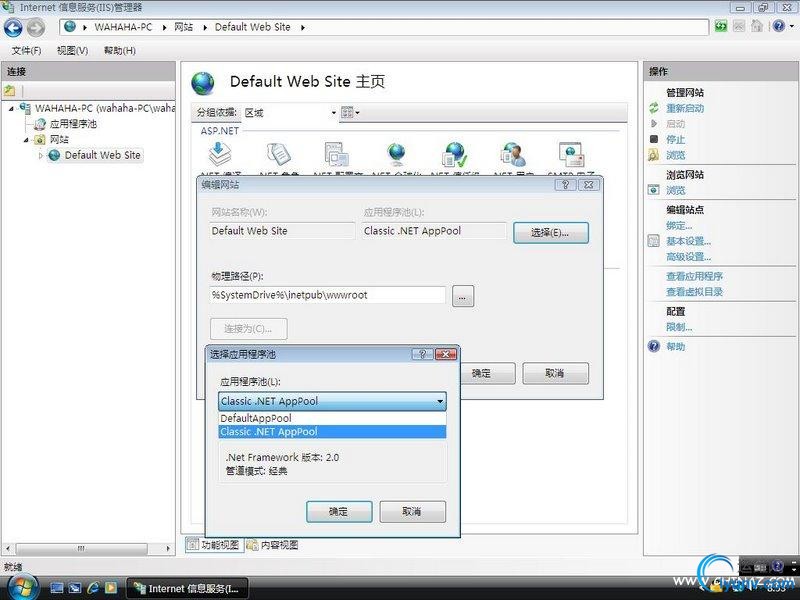The width and height of the screenshot is (800, 600).
Task: Click the connect icon in the 连接 panel toolbar
Action: 10,91
